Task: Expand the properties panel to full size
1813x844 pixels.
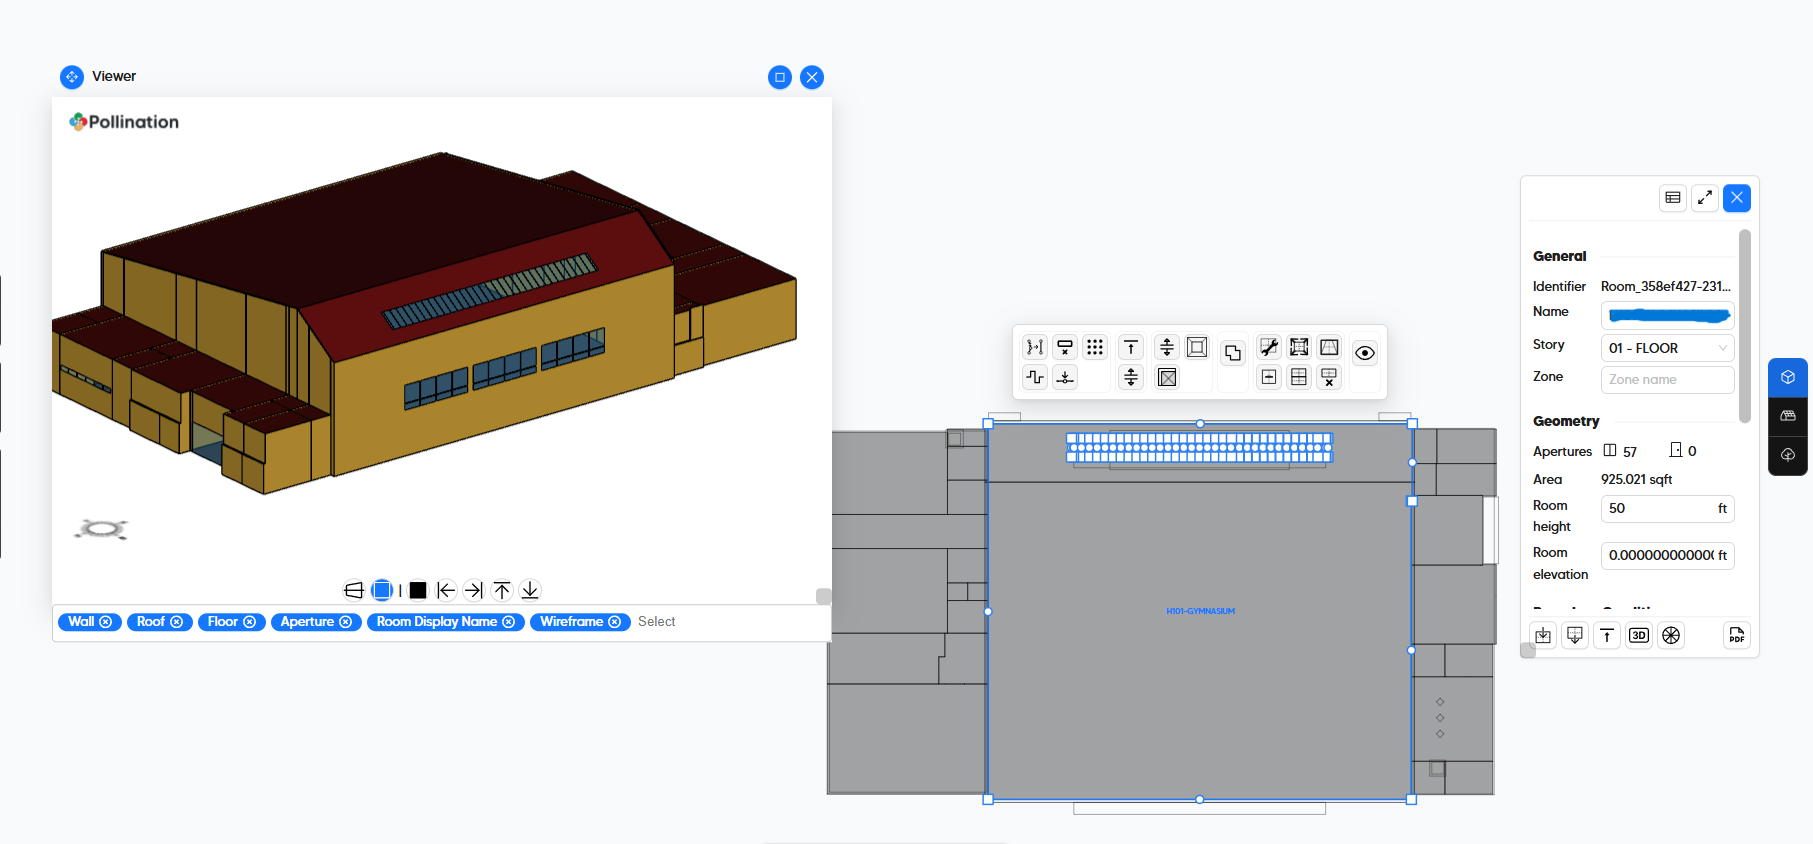Action: pos(1705,198)
